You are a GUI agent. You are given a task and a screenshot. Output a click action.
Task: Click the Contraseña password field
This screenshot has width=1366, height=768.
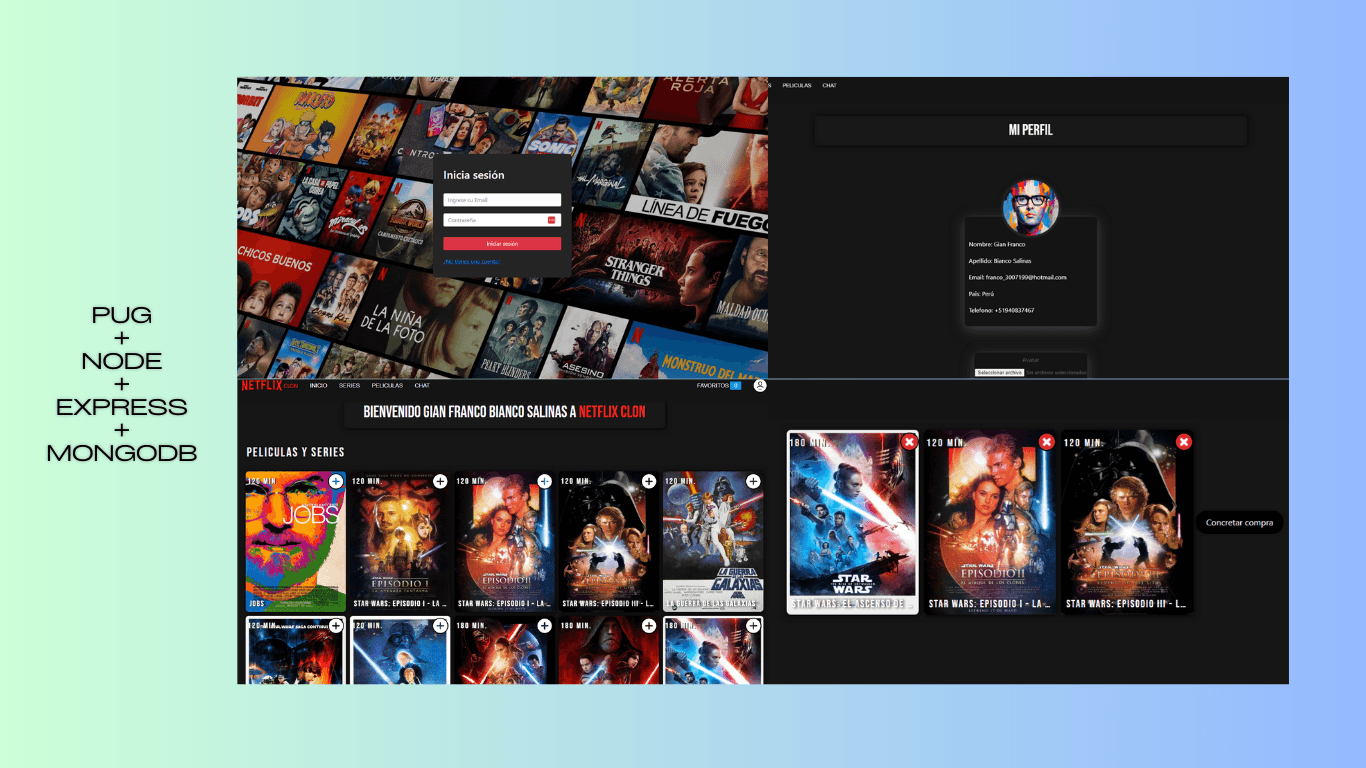point(494,220)
